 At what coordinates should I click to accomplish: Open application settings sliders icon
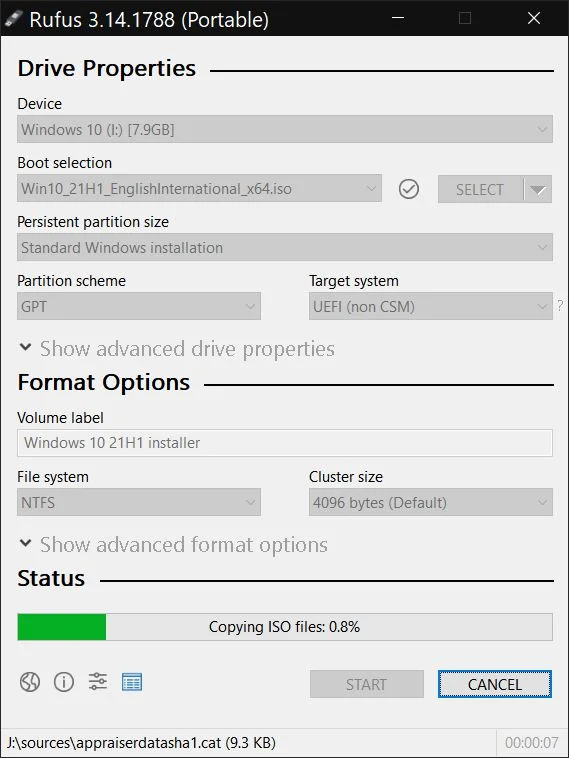click(98, 682)
